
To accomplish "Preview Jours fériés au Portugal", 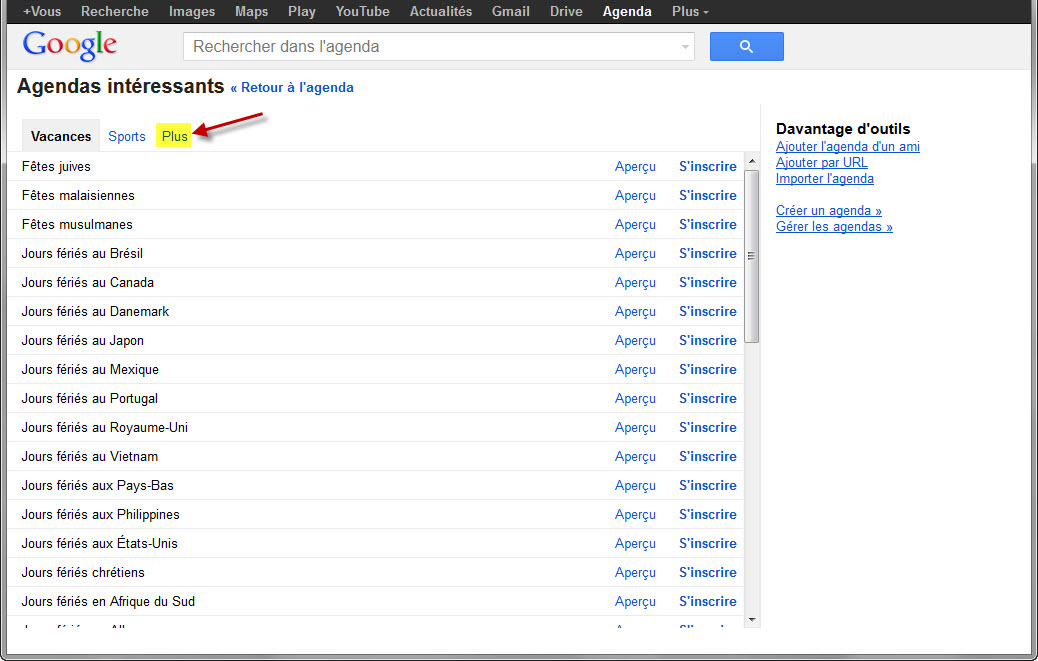I will (x=636, y=400).
